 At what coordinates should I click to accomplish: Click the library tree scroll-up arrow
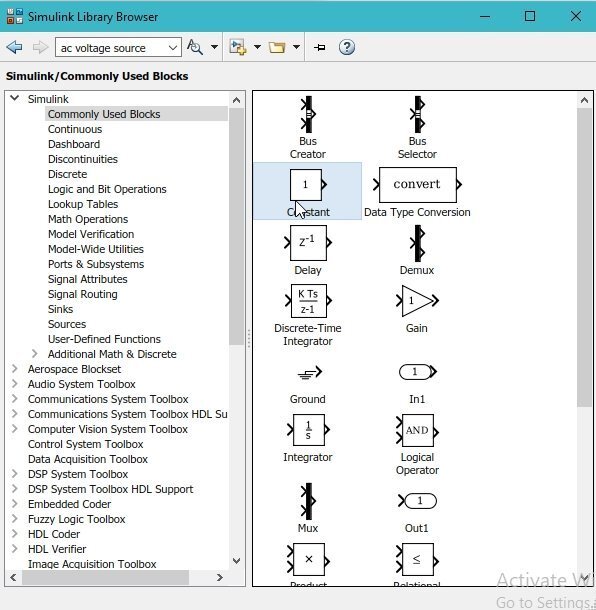pyautogui.click(x=236, y=100)
